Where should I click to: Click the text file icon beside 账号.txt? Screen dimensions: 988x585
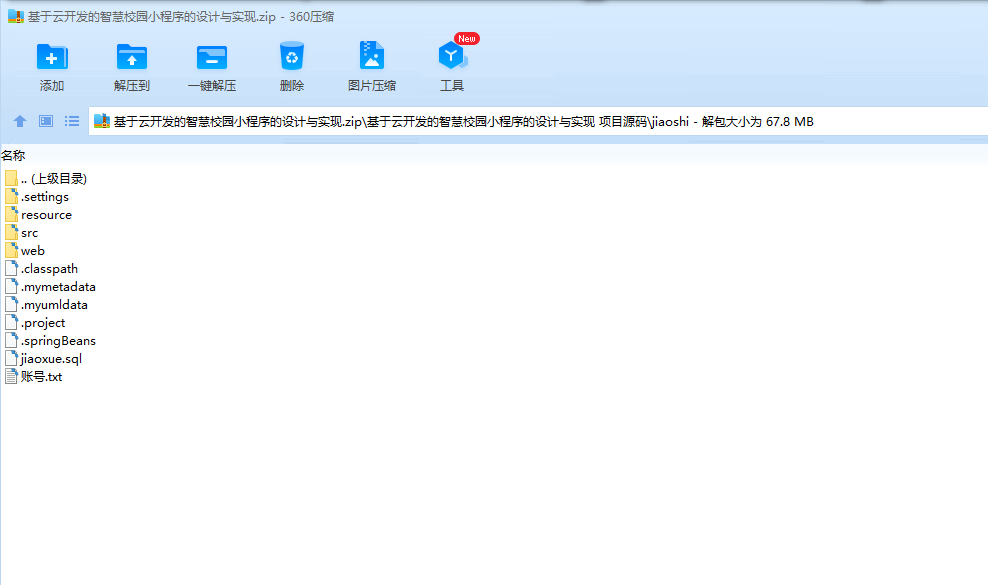(x=11, y=377)
